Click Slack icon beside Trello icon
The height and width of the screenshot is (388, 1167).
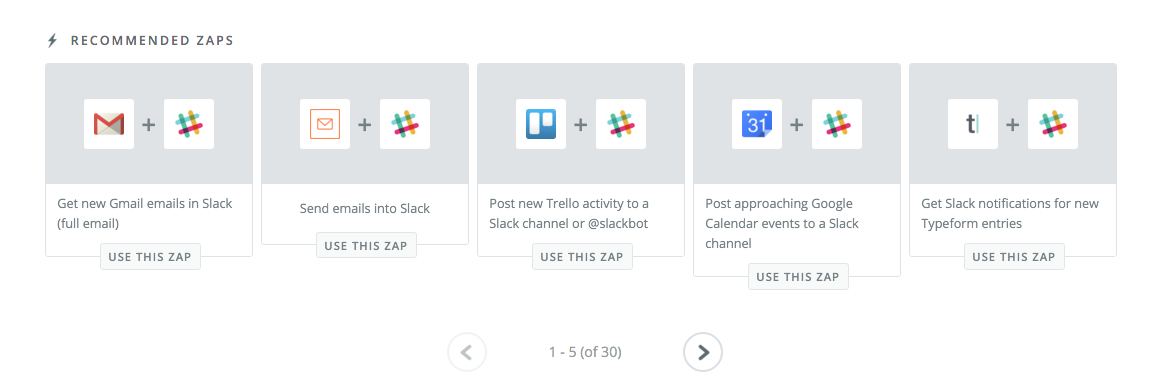[x=621, y=124]
